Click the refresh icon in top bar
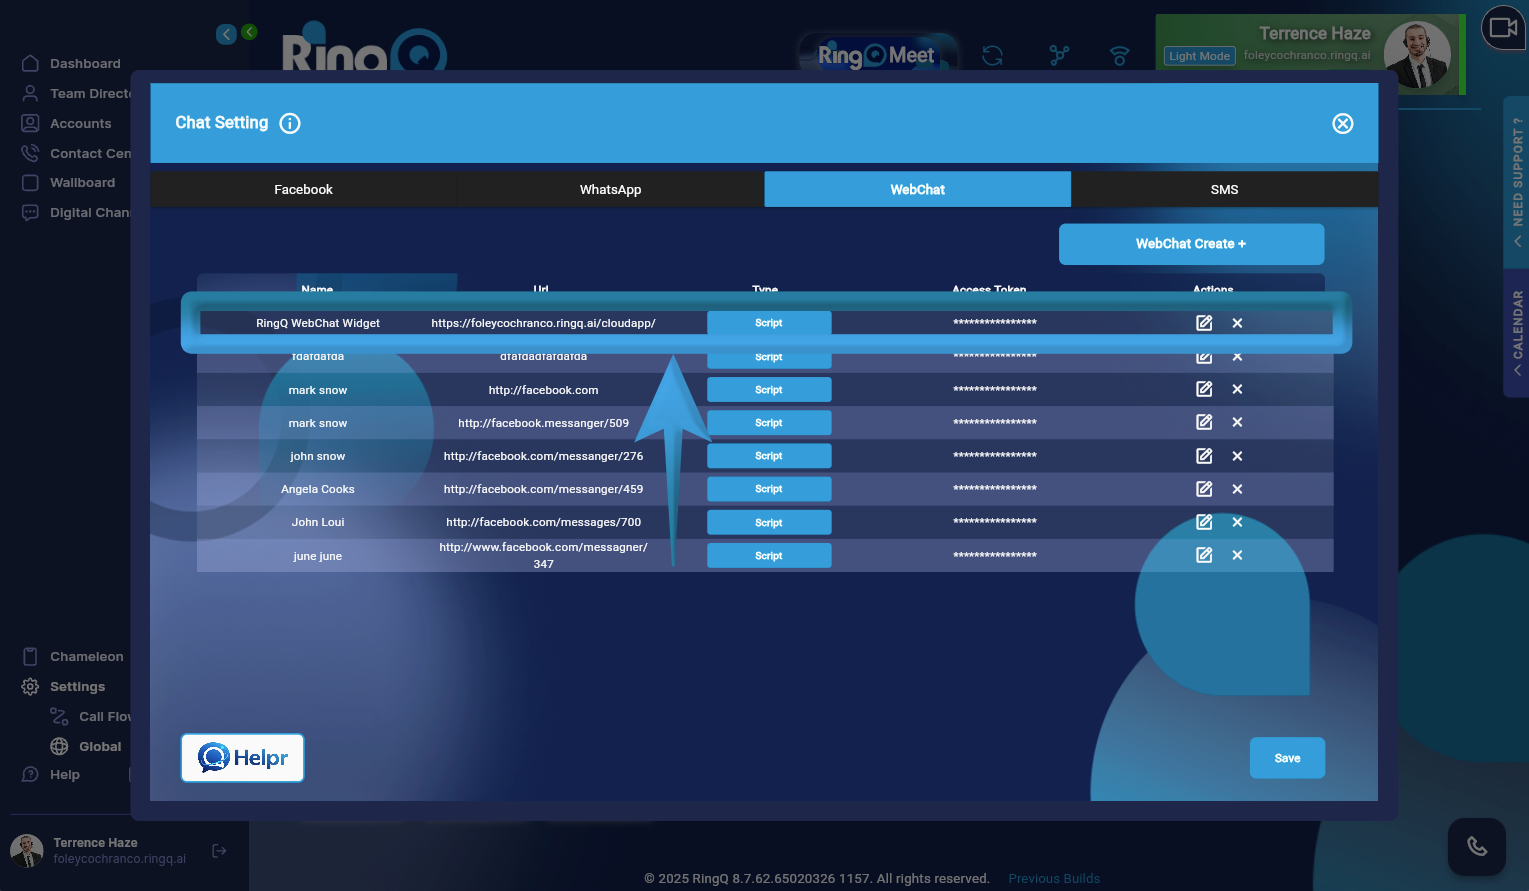Screen dimensions: 1529x891 [x=992, y=56]
